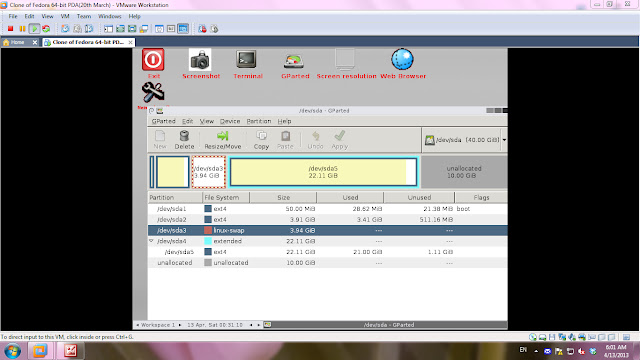
Task: Open GParted's Help menu
Action: [284, 121]
